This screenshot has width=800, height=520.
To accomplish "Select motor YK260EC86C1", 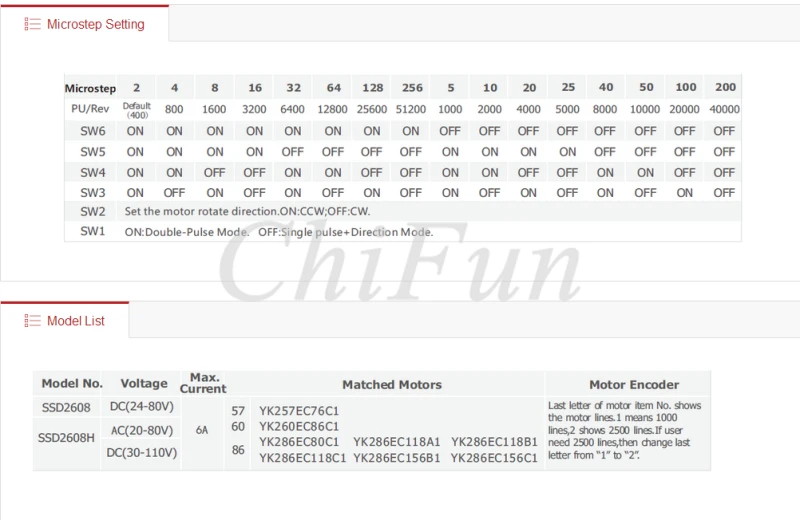I will point(299,427).
